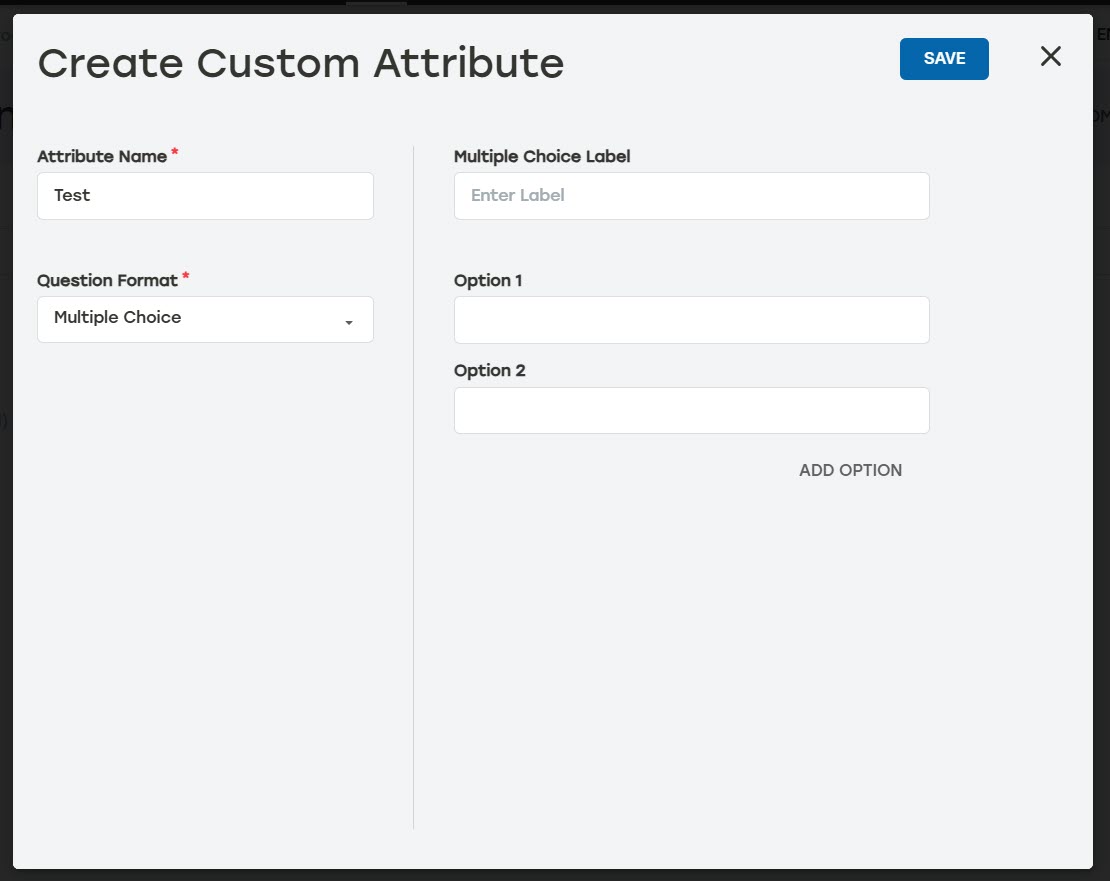Click the Multiple Choice Label heading
Image resolution: width=1110 pixels, height=881 pixels.
click(542, 156)
